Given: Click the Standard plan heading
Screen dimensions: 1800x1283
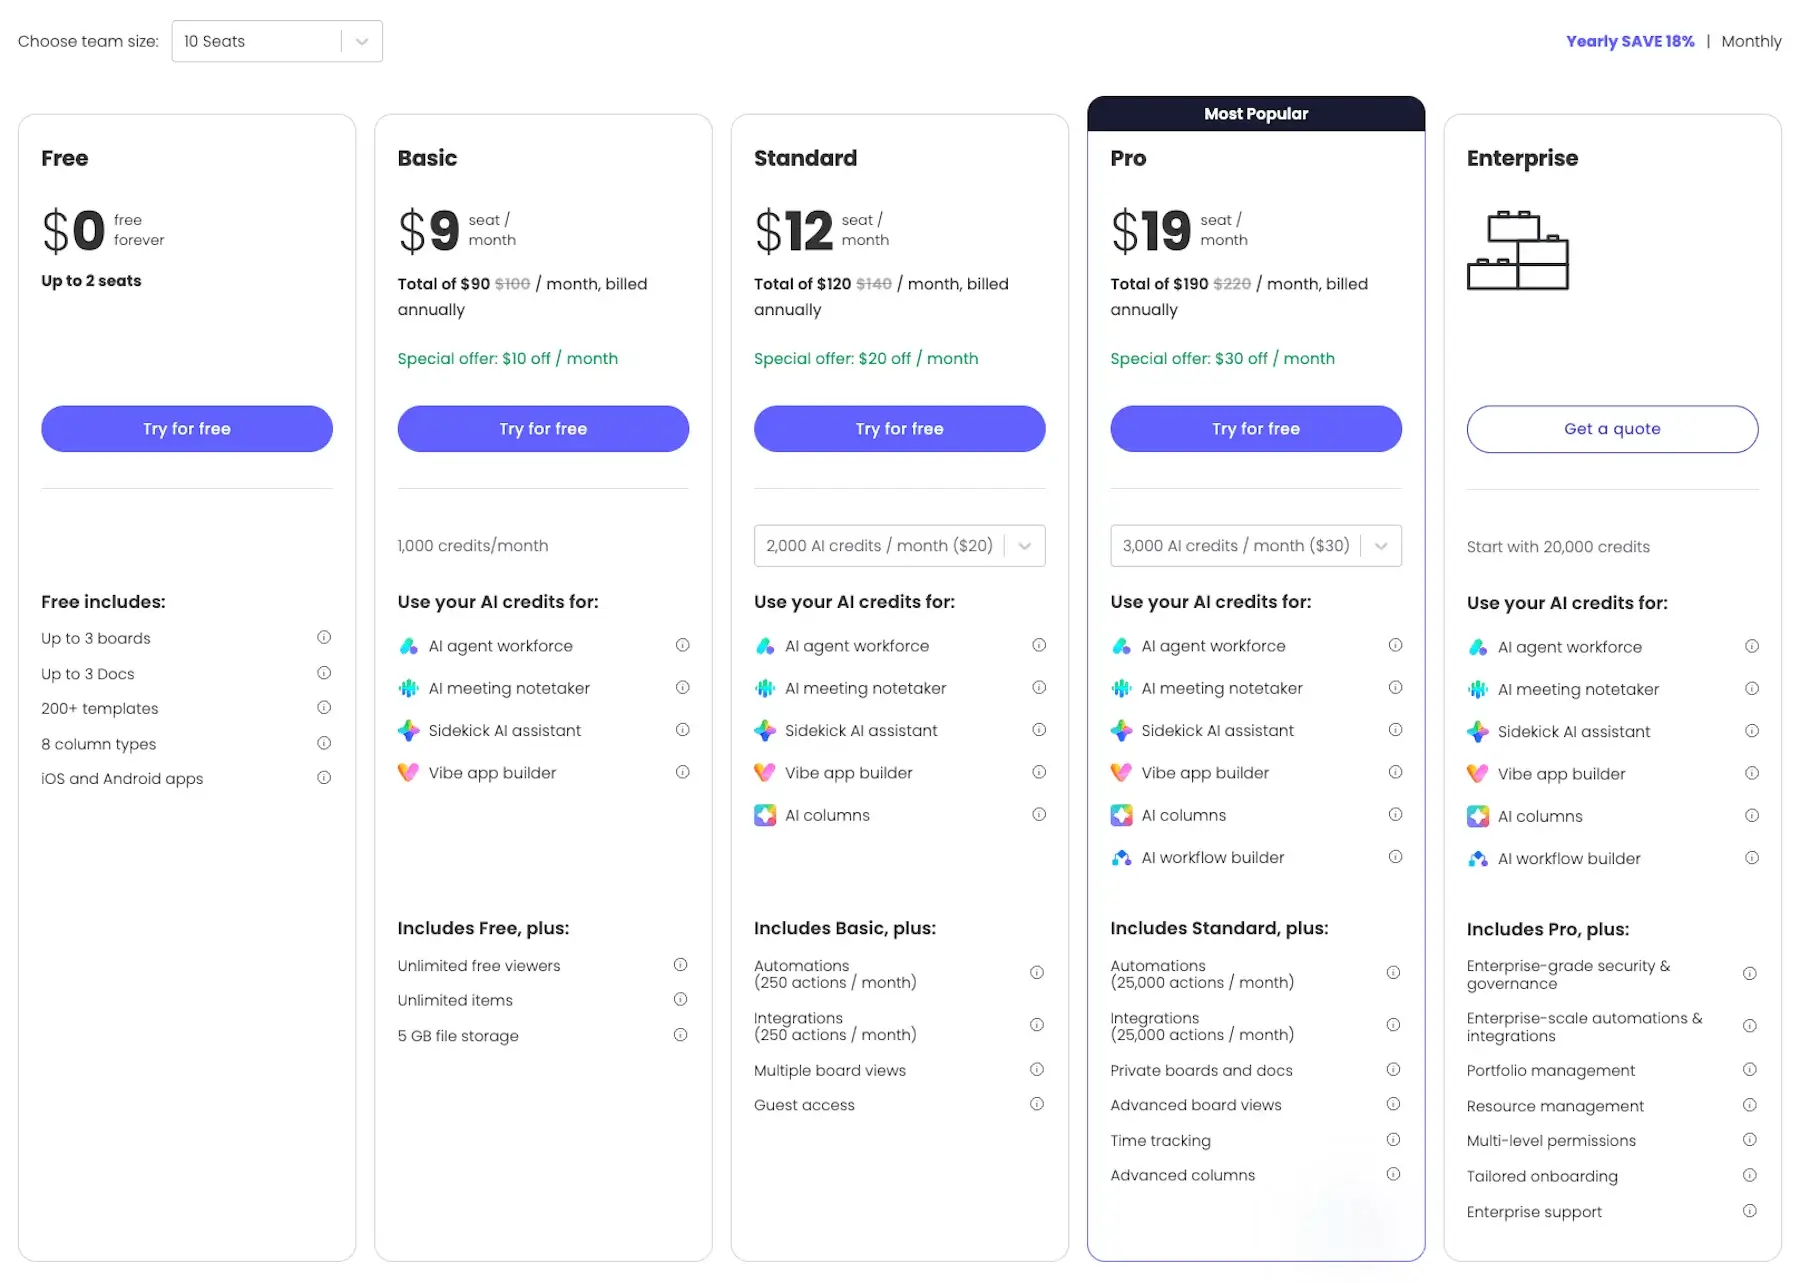Looking at the screenshot, I should click(x=805, y=158).
